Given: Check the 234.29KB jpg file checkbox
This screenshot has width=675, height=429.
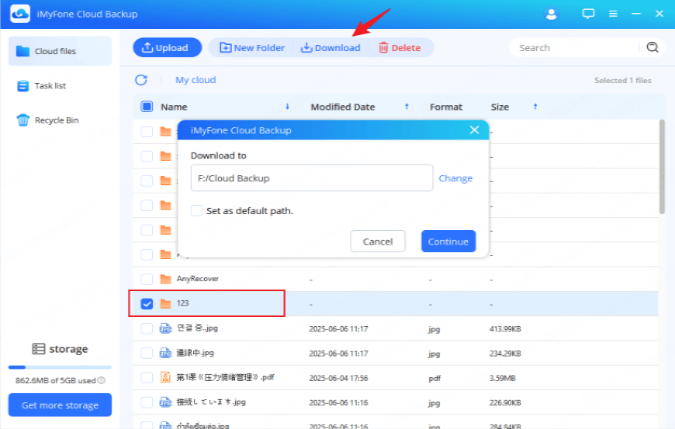Looking at the screenshot, I should [x=147, y=353].
